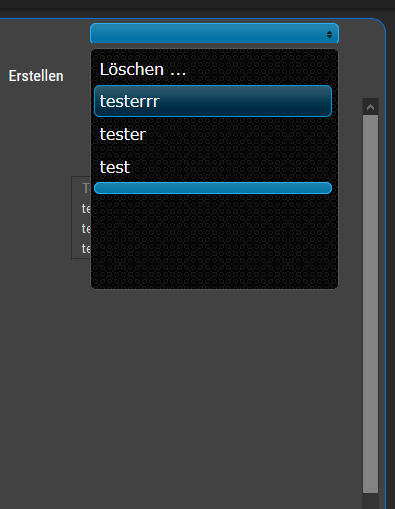The height and width of the screenshot is (509, 395).
Task: Click the dark scrollbar track below the thumb
Action: (x=370, y=501)
